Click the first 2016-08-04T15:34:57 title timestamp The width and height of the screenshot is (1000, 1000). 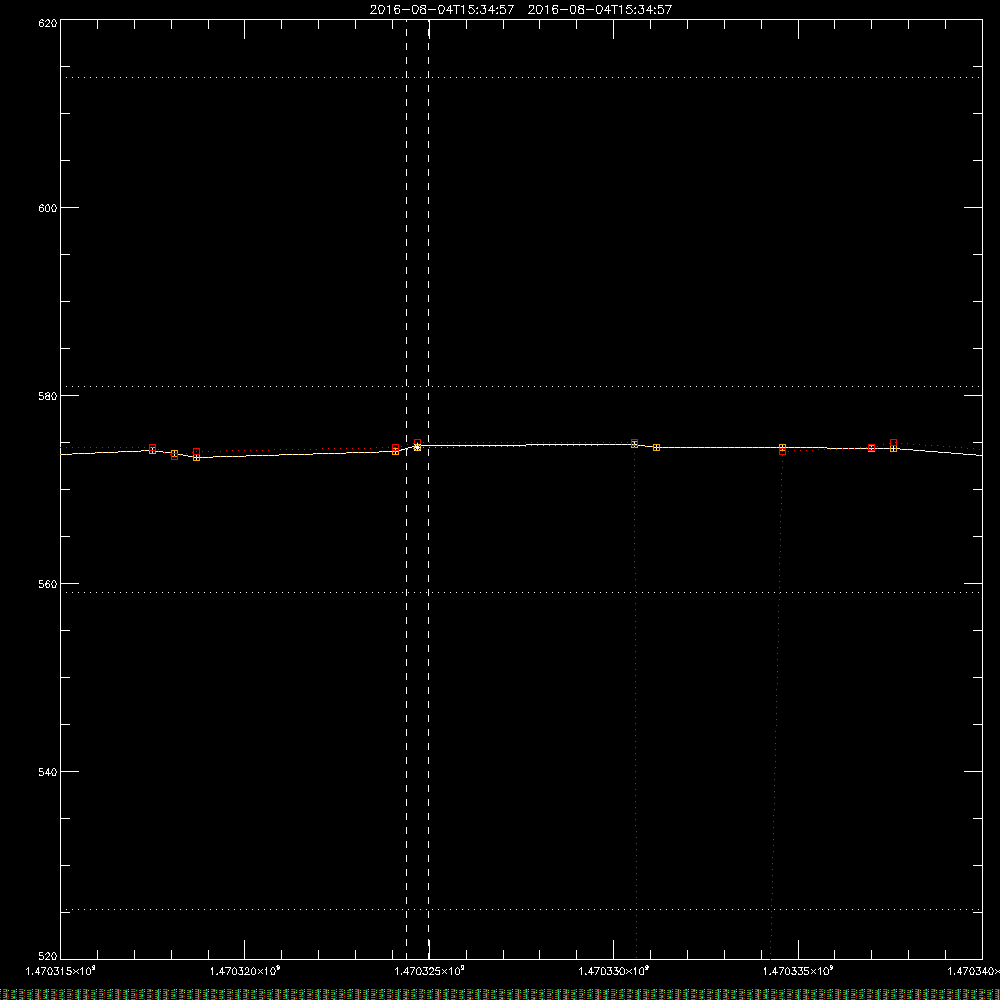(442, 10)
